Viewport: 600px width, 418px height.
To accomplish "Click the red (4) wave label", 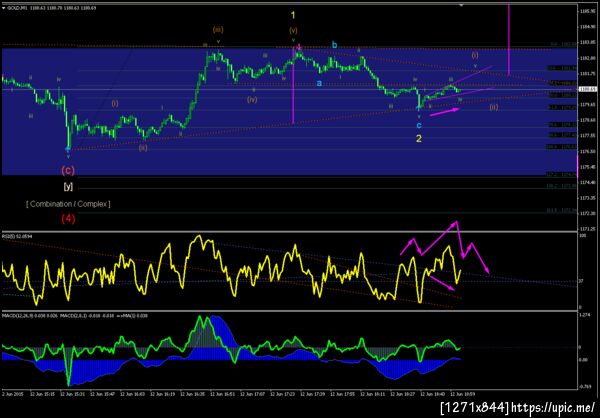I will click(68, 219).
